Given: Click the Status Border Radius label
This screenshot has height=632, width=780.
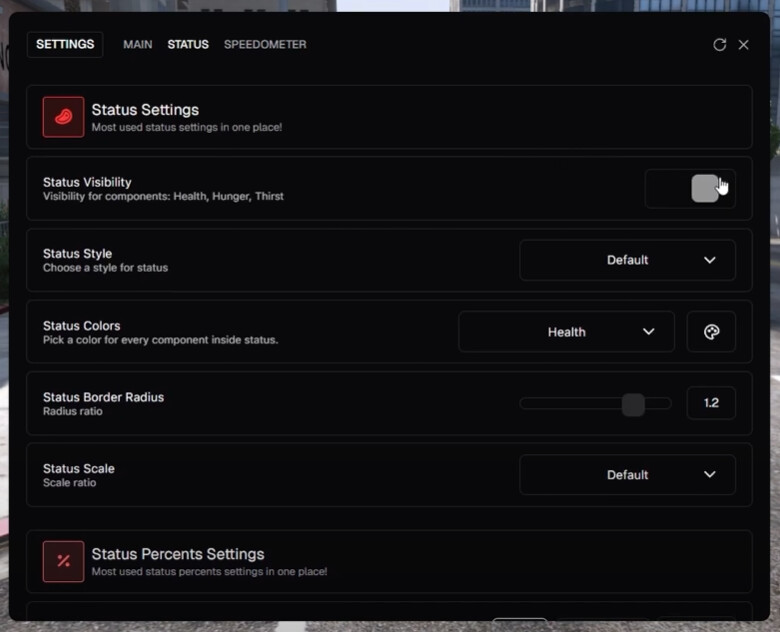Looking at the screenshot, I should tap(103, 397).
